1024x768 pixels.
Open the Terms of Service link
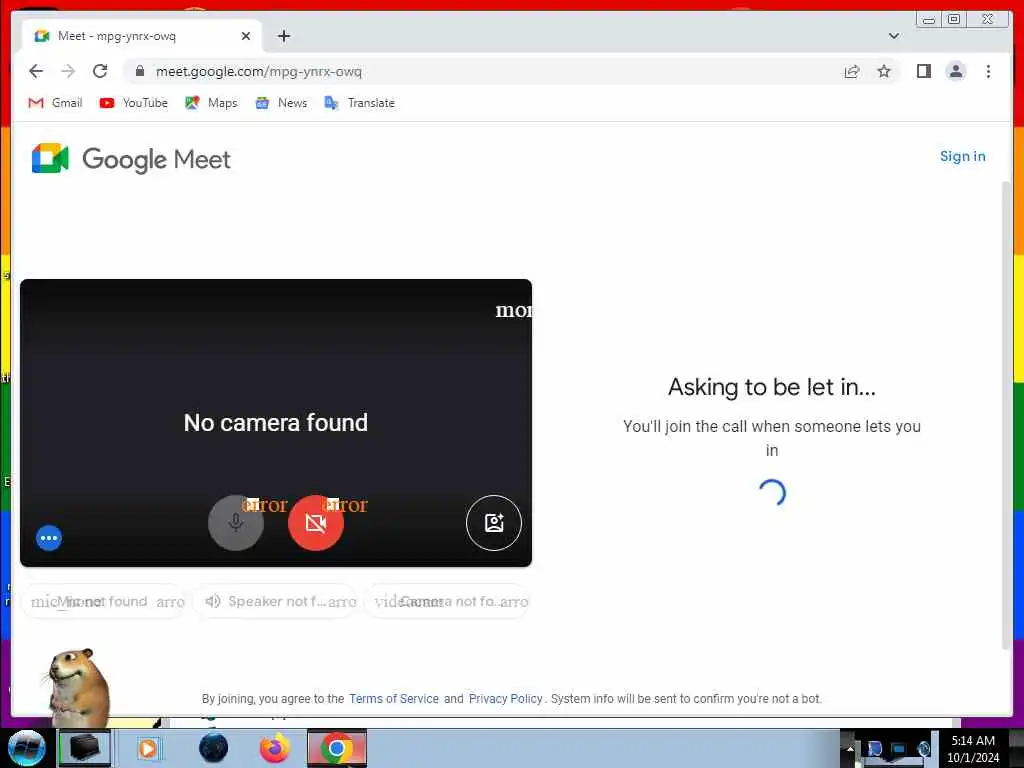pyautogui.click(x=394, y=698)
